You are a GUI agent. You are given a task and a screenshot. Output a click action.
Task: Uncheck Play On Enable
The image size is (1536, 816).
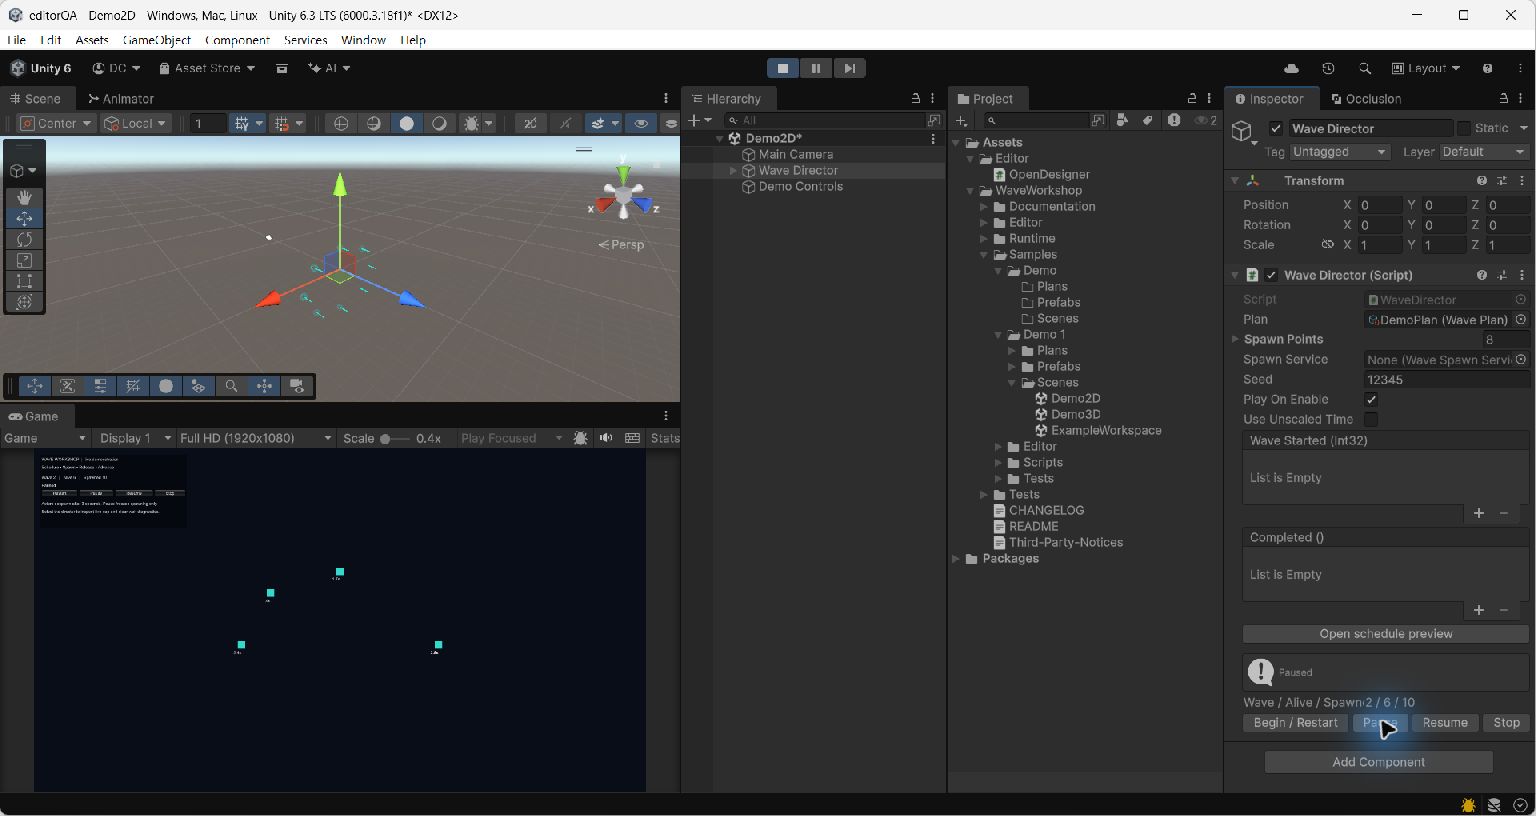(1371, 399)
